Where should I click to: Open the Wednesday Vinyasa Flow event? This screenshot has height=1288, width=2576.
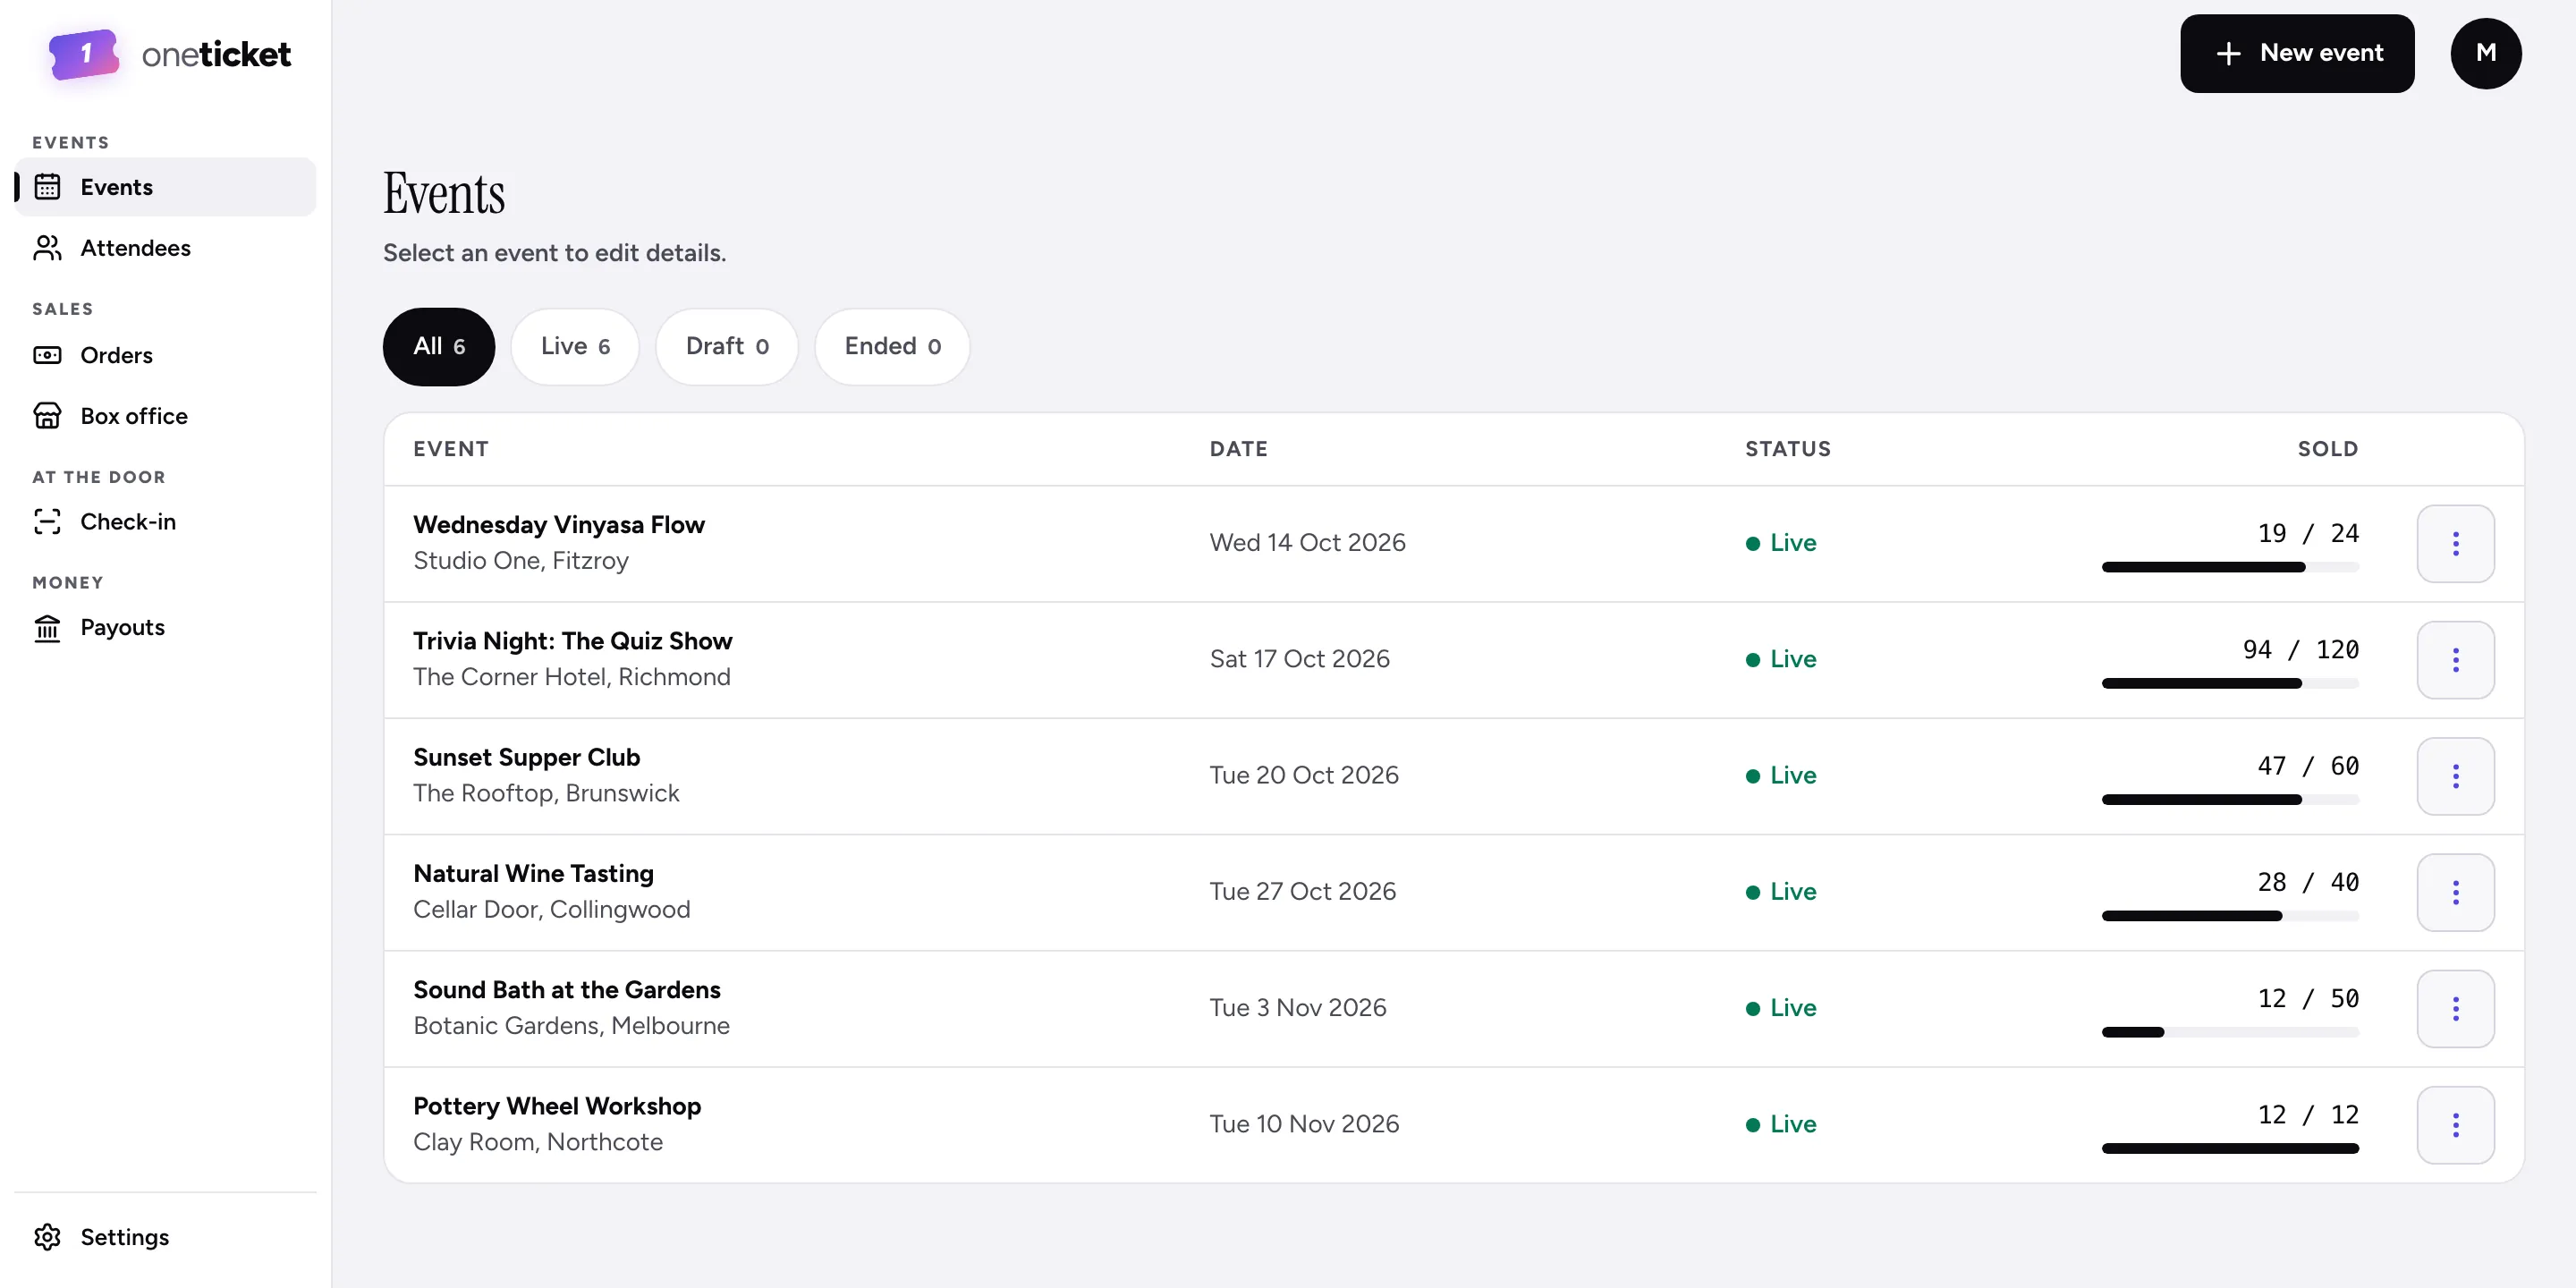(559, 525)
